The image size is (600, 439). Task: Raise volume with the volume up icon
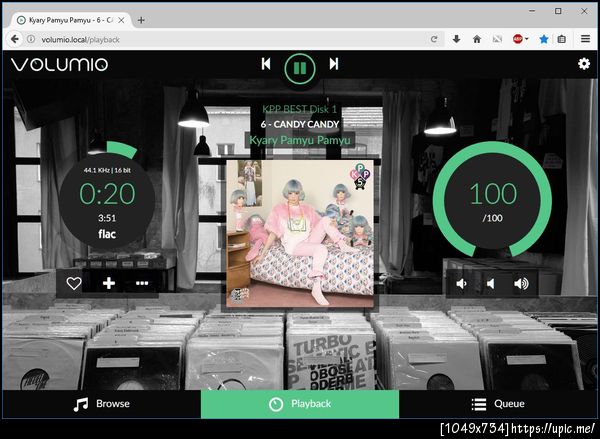click(521, 284)
